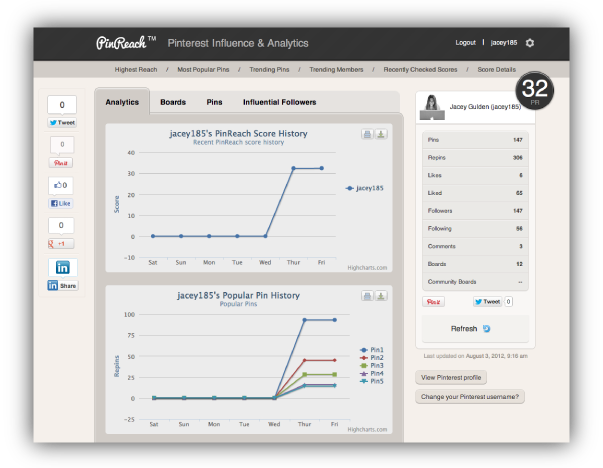This screenshot has height=468, width=603.
Task: Toggle Pin4 series in legend
Action: coord(371,373)
